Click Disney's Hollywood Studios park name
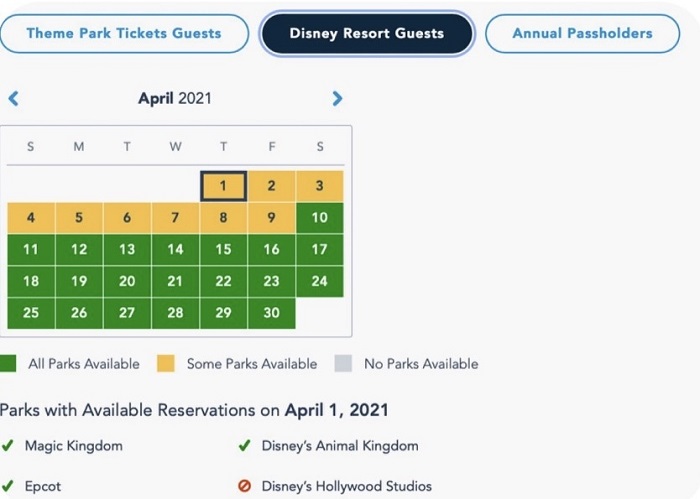This screenshot has width=700, height=499. click(346, 486)
